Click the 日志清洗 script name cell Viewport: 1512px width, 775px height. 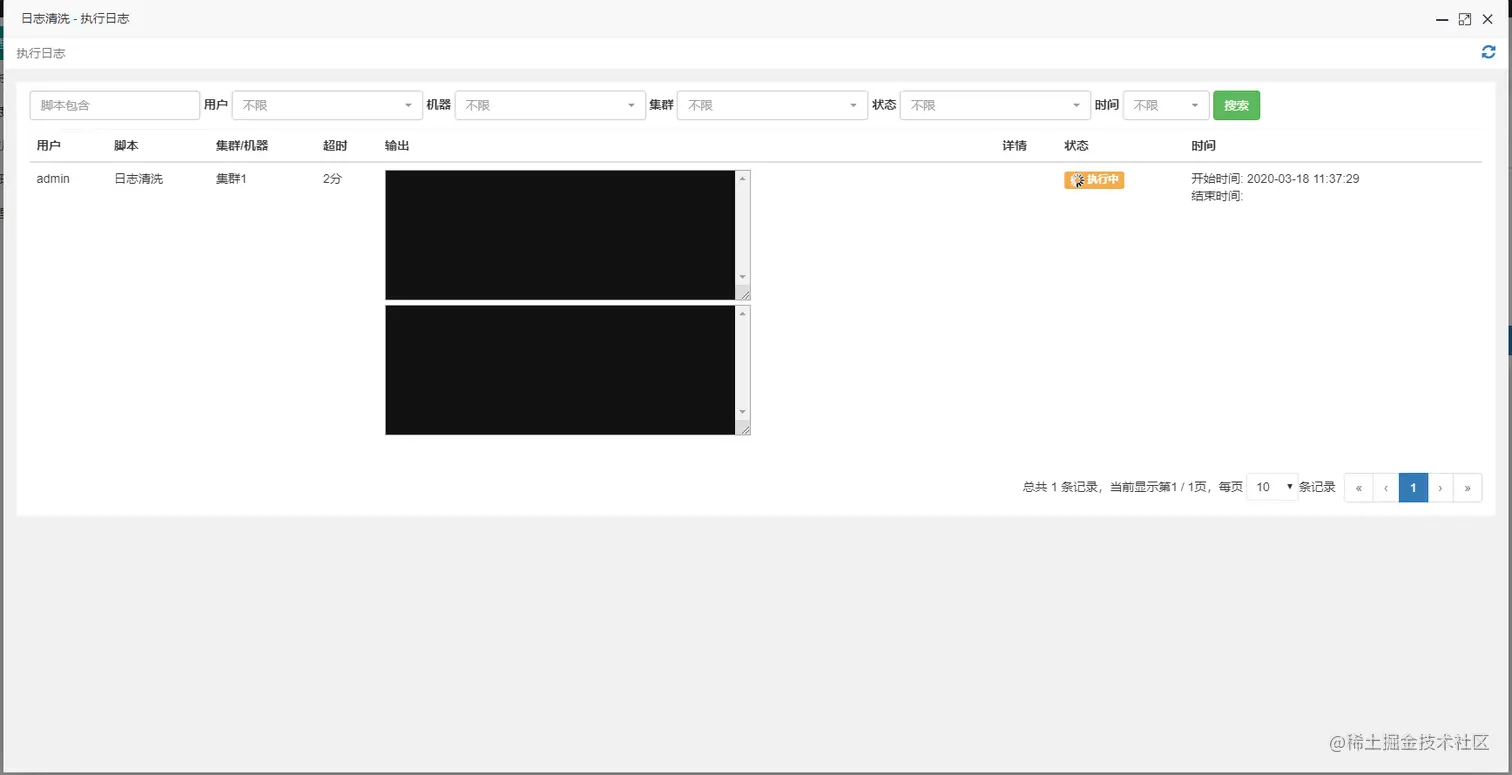click(x=138, y=179)
